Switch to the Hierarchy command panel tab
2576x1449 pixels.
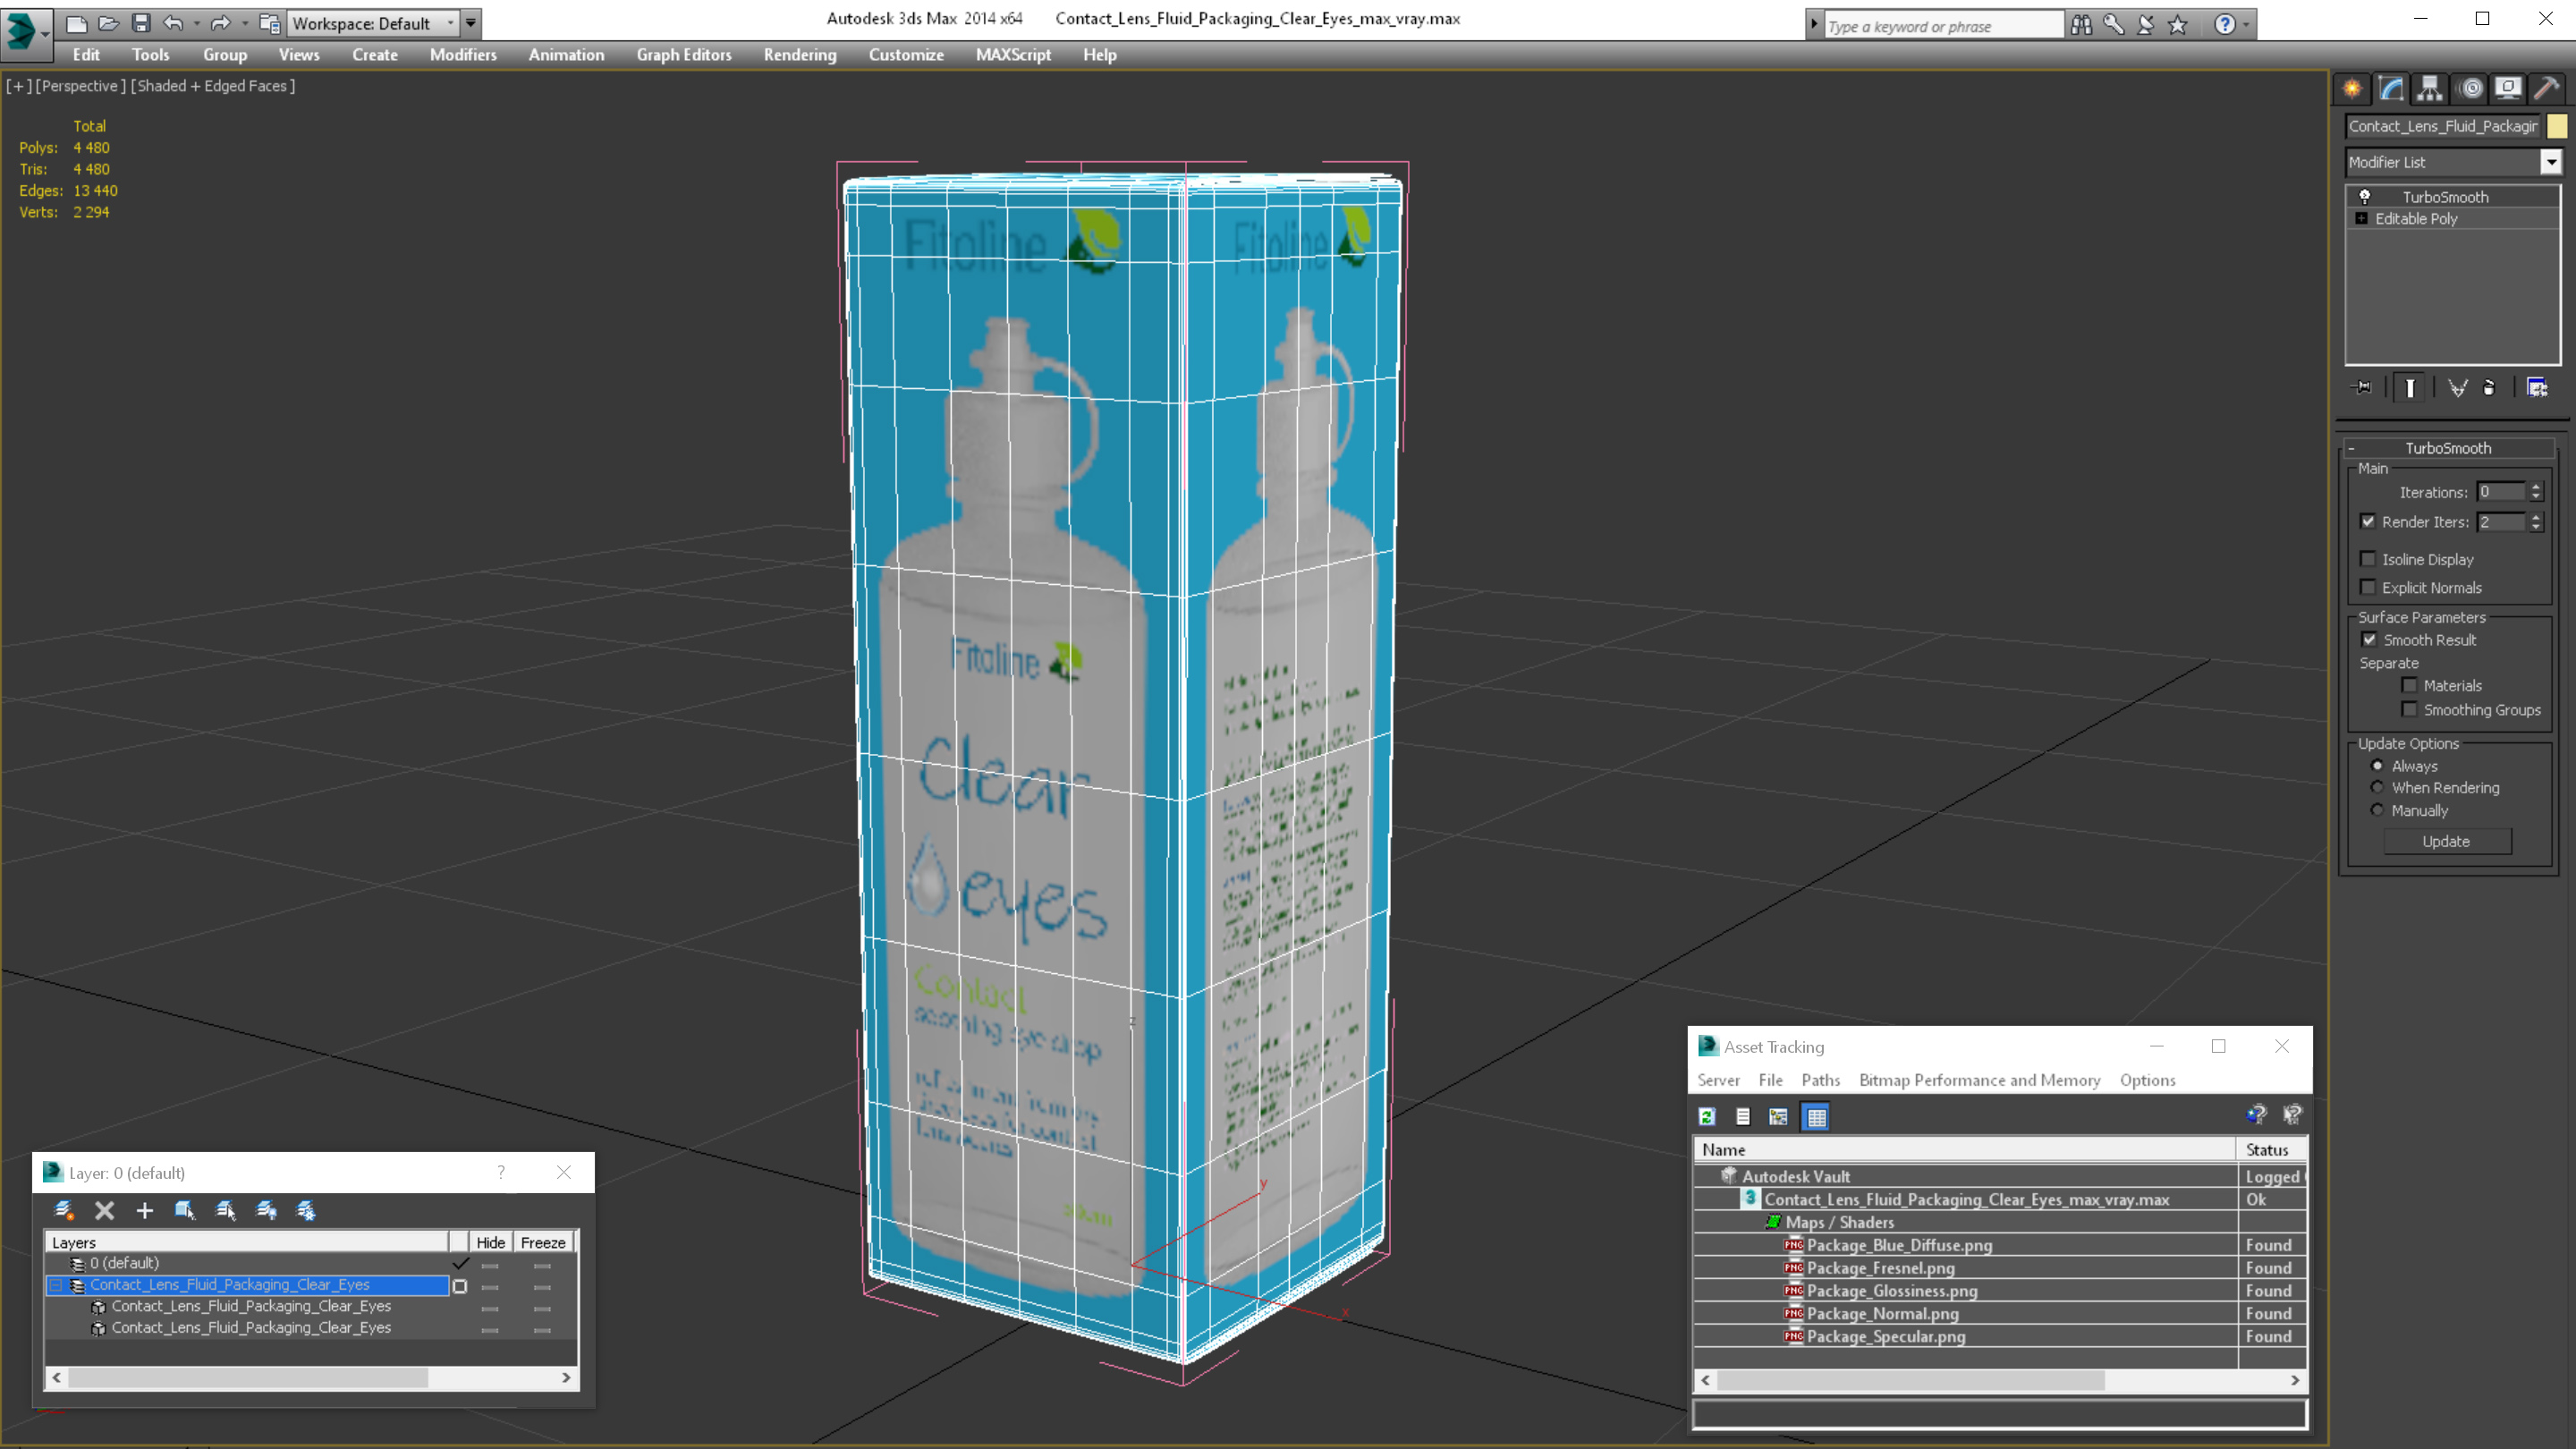pos(2430,89)
